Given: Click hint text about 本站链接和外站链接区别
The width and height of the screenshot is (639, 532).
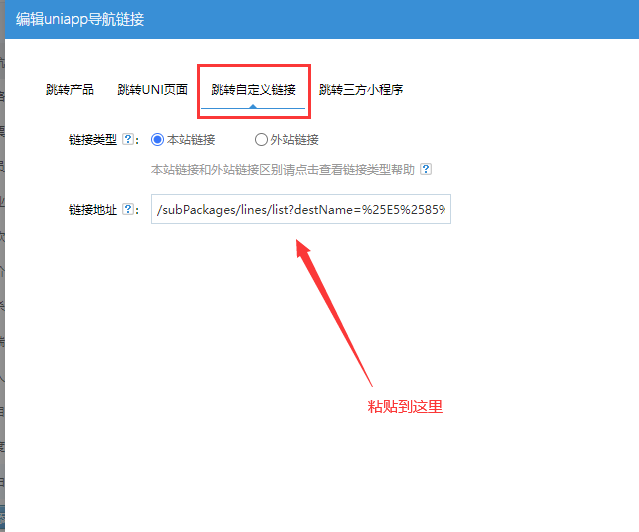Looking at the screenshot, I should click(x=282, y=170).
